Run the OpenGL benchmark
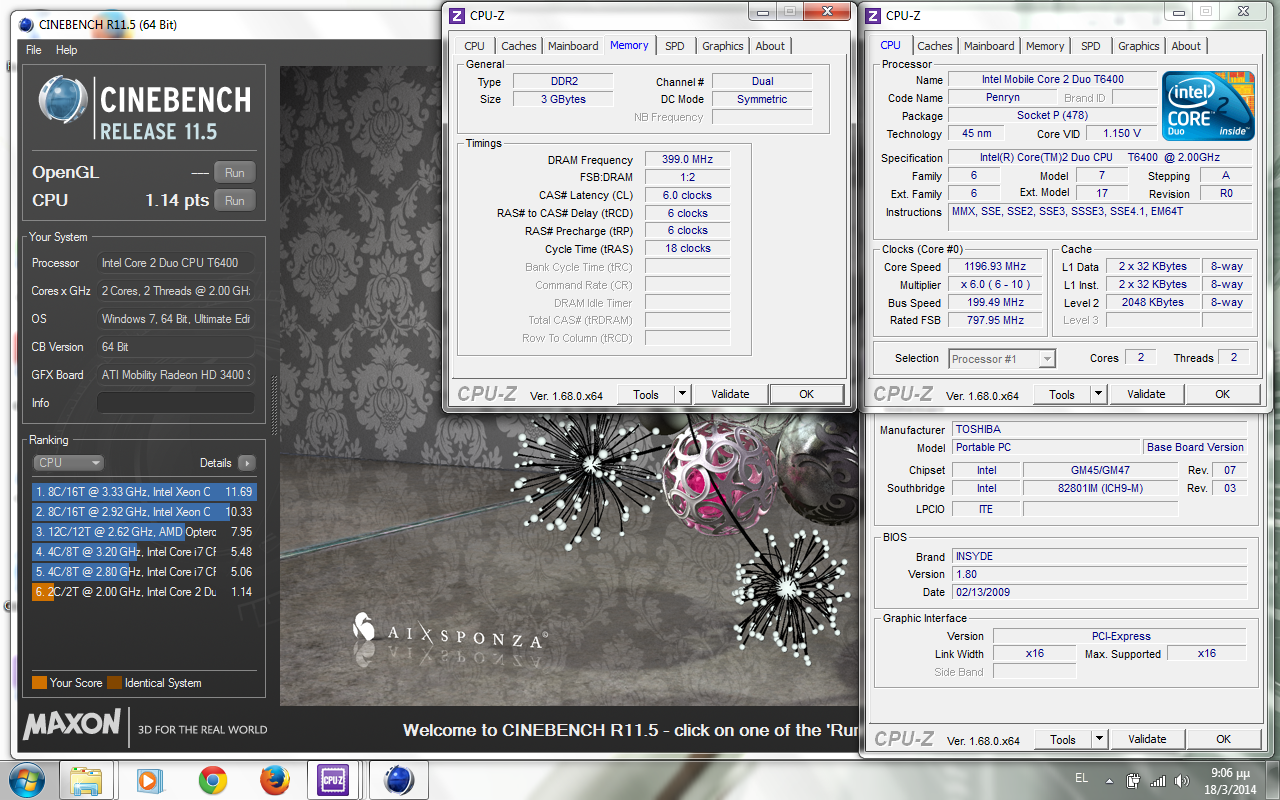 coord(234,173)
